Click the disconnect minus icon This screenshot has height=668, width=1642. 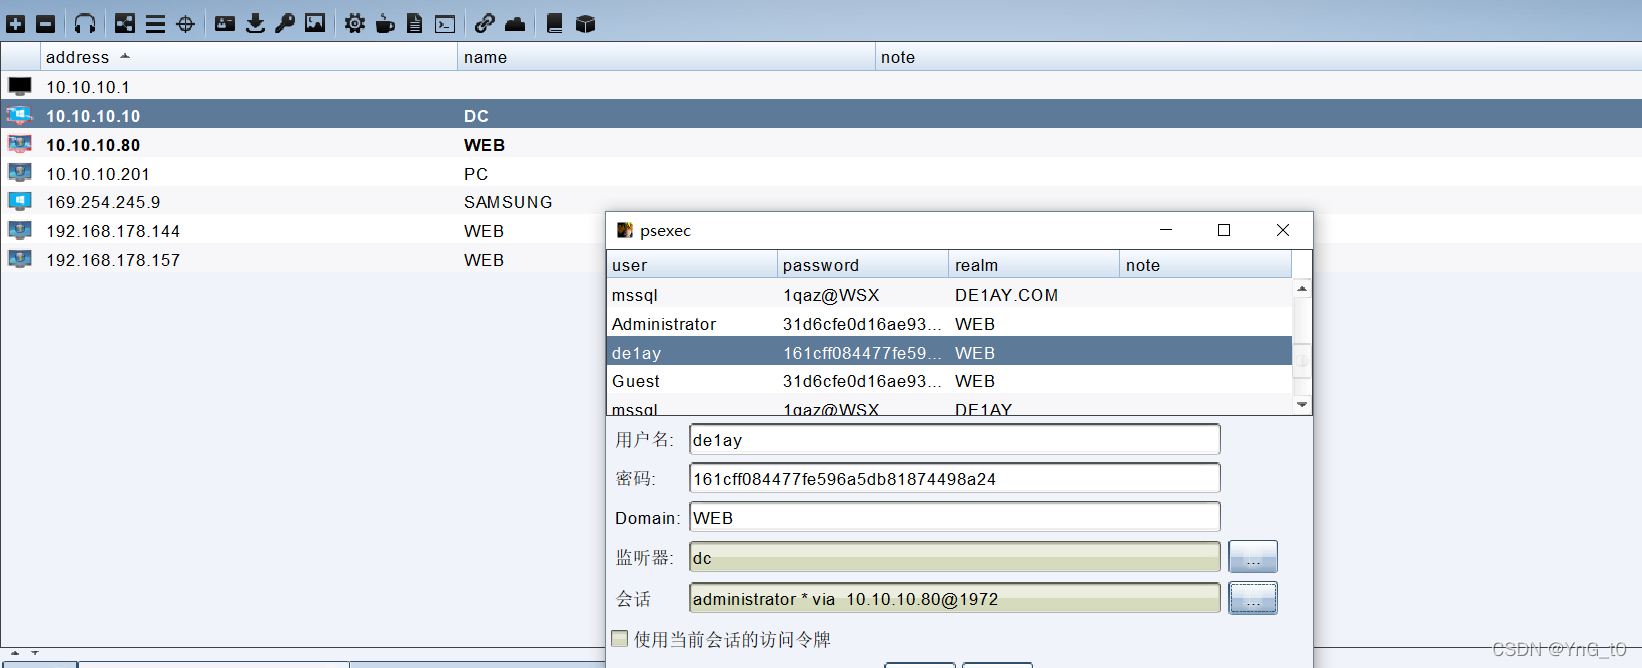tap(46, 23)
